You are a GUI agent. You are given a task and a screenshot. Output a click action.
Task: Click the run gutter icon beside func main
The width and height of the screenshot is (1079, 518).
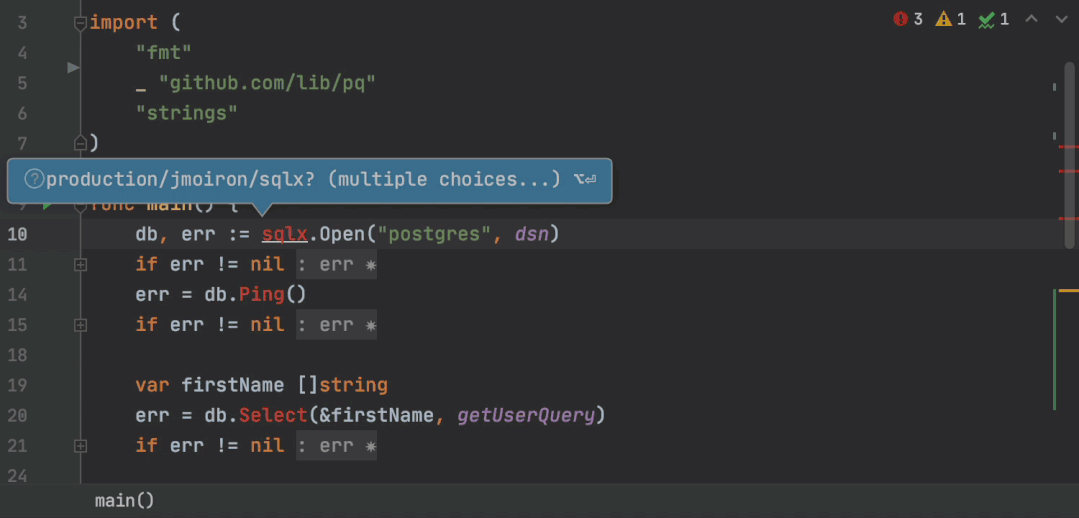[47, 205]
